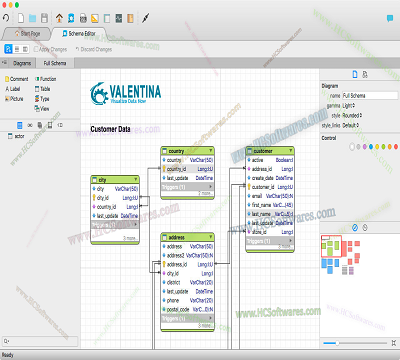Select the Type item in the palette
The width and height of the screenshot is (400, 360).
pyautogui.click(x=42, y=99)
